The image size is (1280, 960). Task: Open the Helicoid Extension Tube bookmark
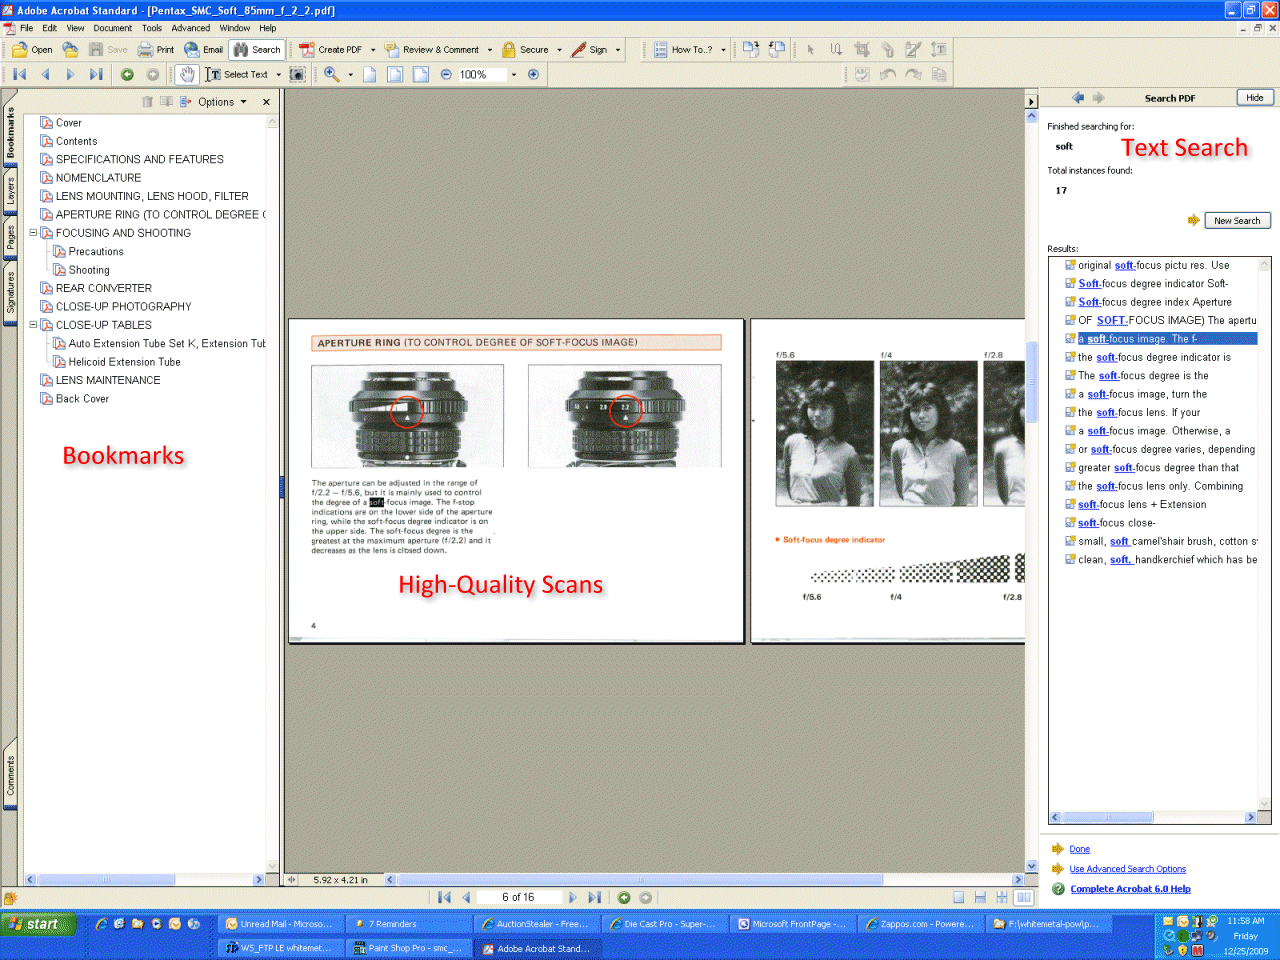(124, 362)
